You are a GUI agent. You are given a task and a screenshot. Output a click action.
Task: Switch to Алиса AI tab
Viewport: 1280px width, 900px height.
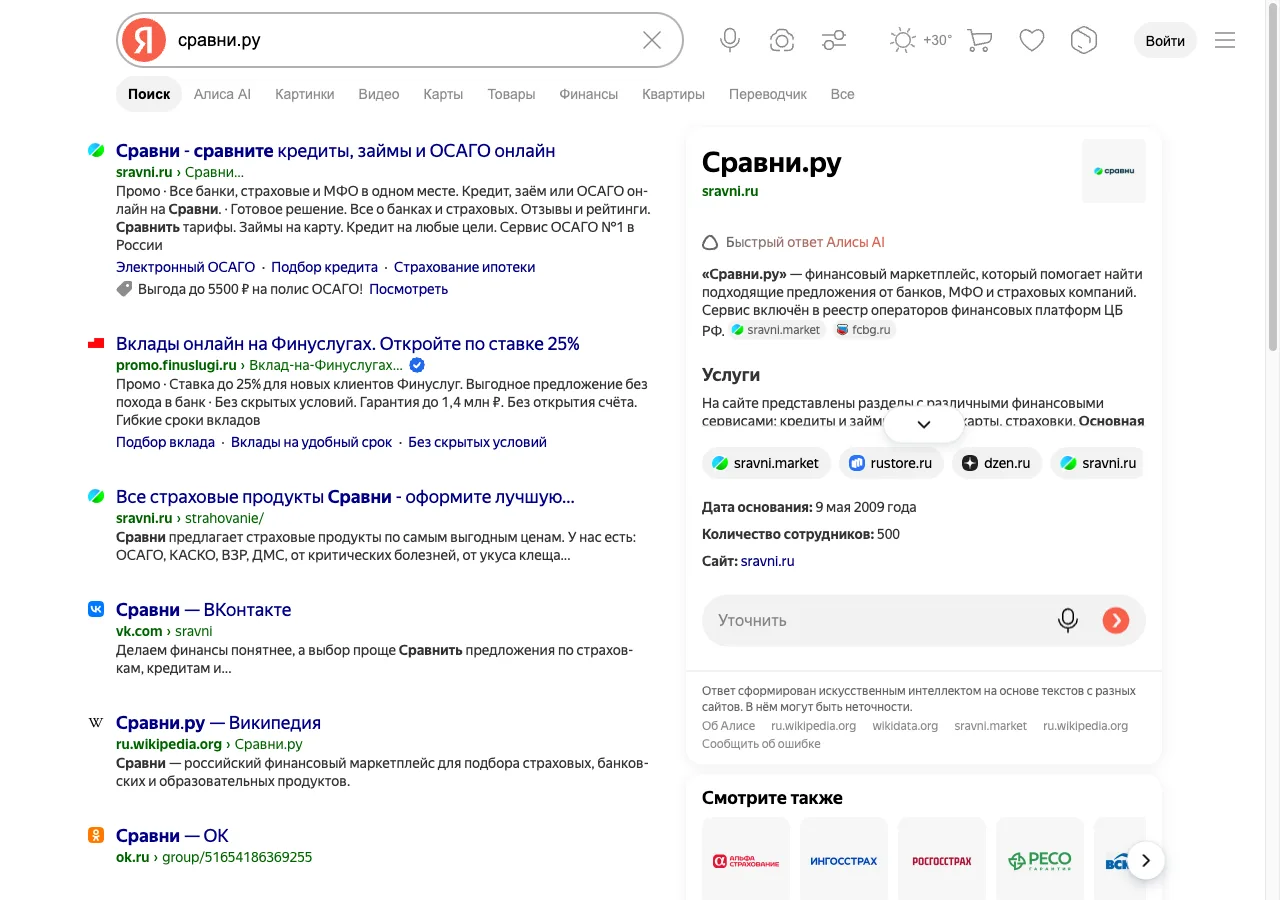click(x=222, y=94)
